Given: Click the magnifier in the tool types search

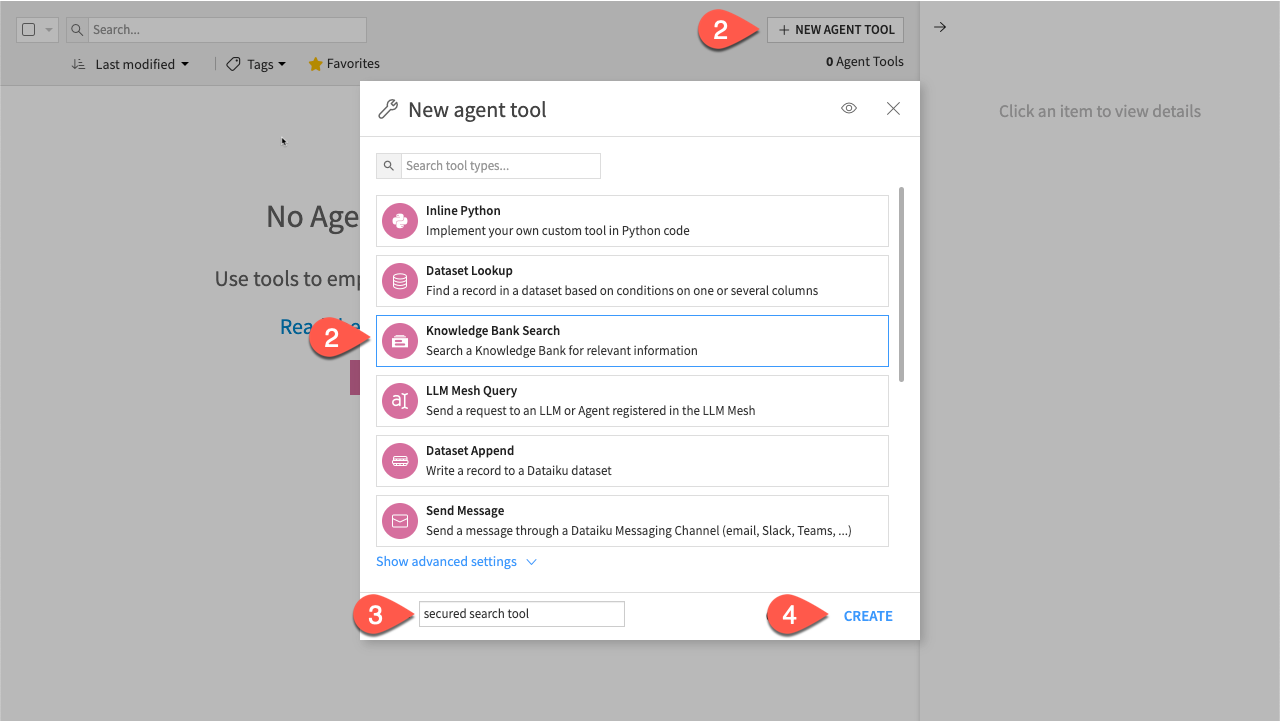Looking at the screenshot, I should pyautogui.click(x=389, y=165).
